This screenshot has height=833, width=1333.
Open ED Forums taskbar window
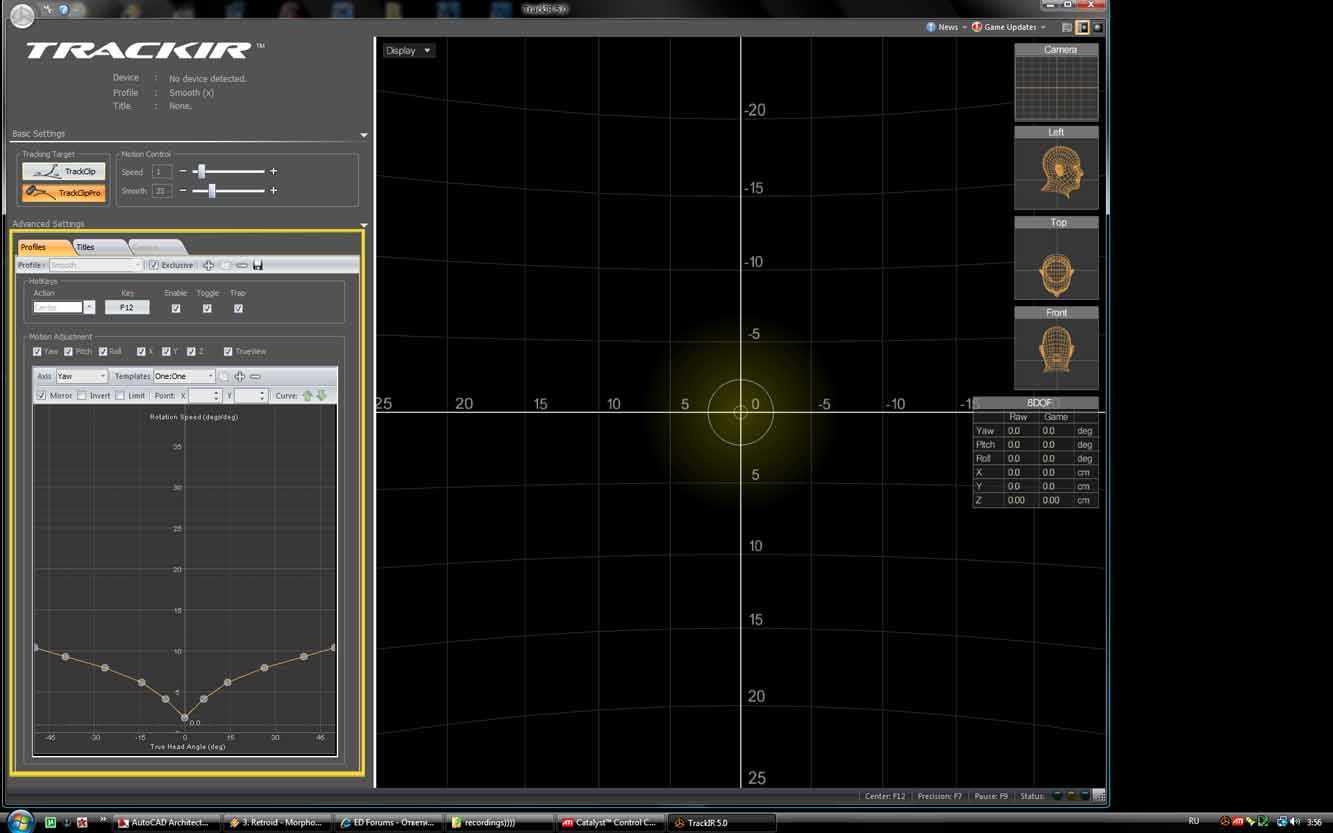click(x=386, y=823)
